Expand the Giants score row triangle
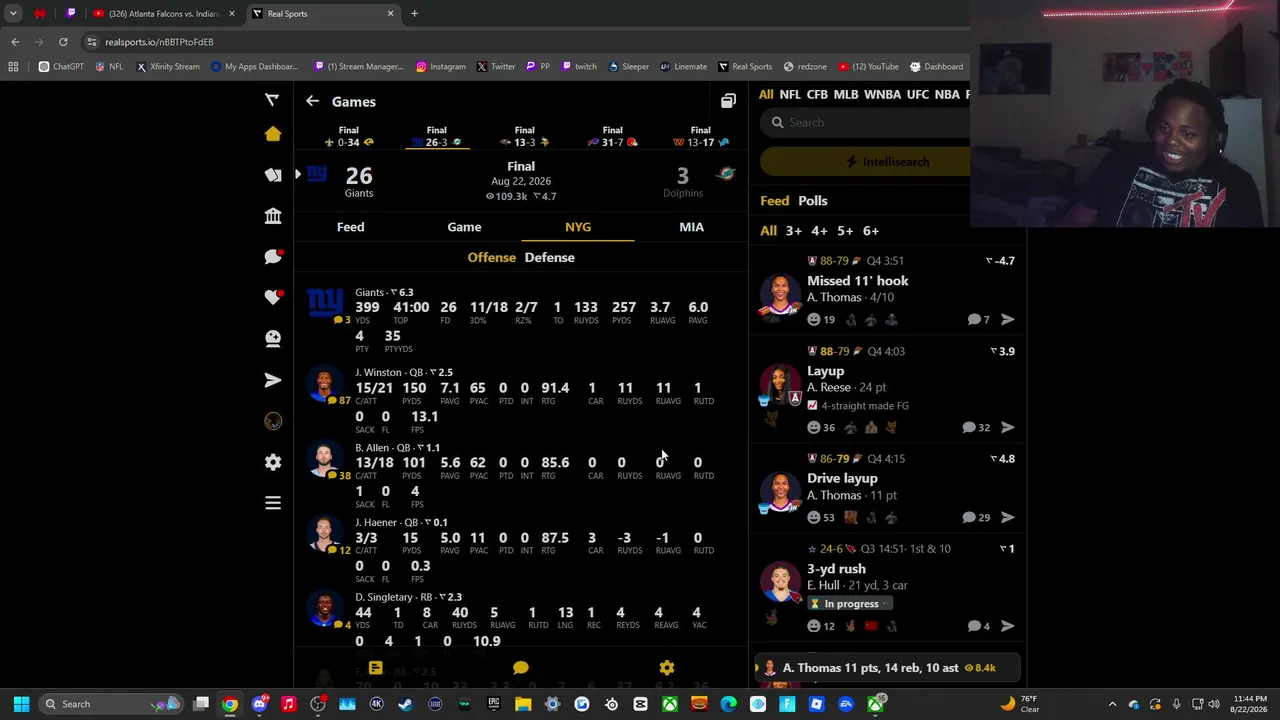The image size is (1280, 720). (297, 174)
